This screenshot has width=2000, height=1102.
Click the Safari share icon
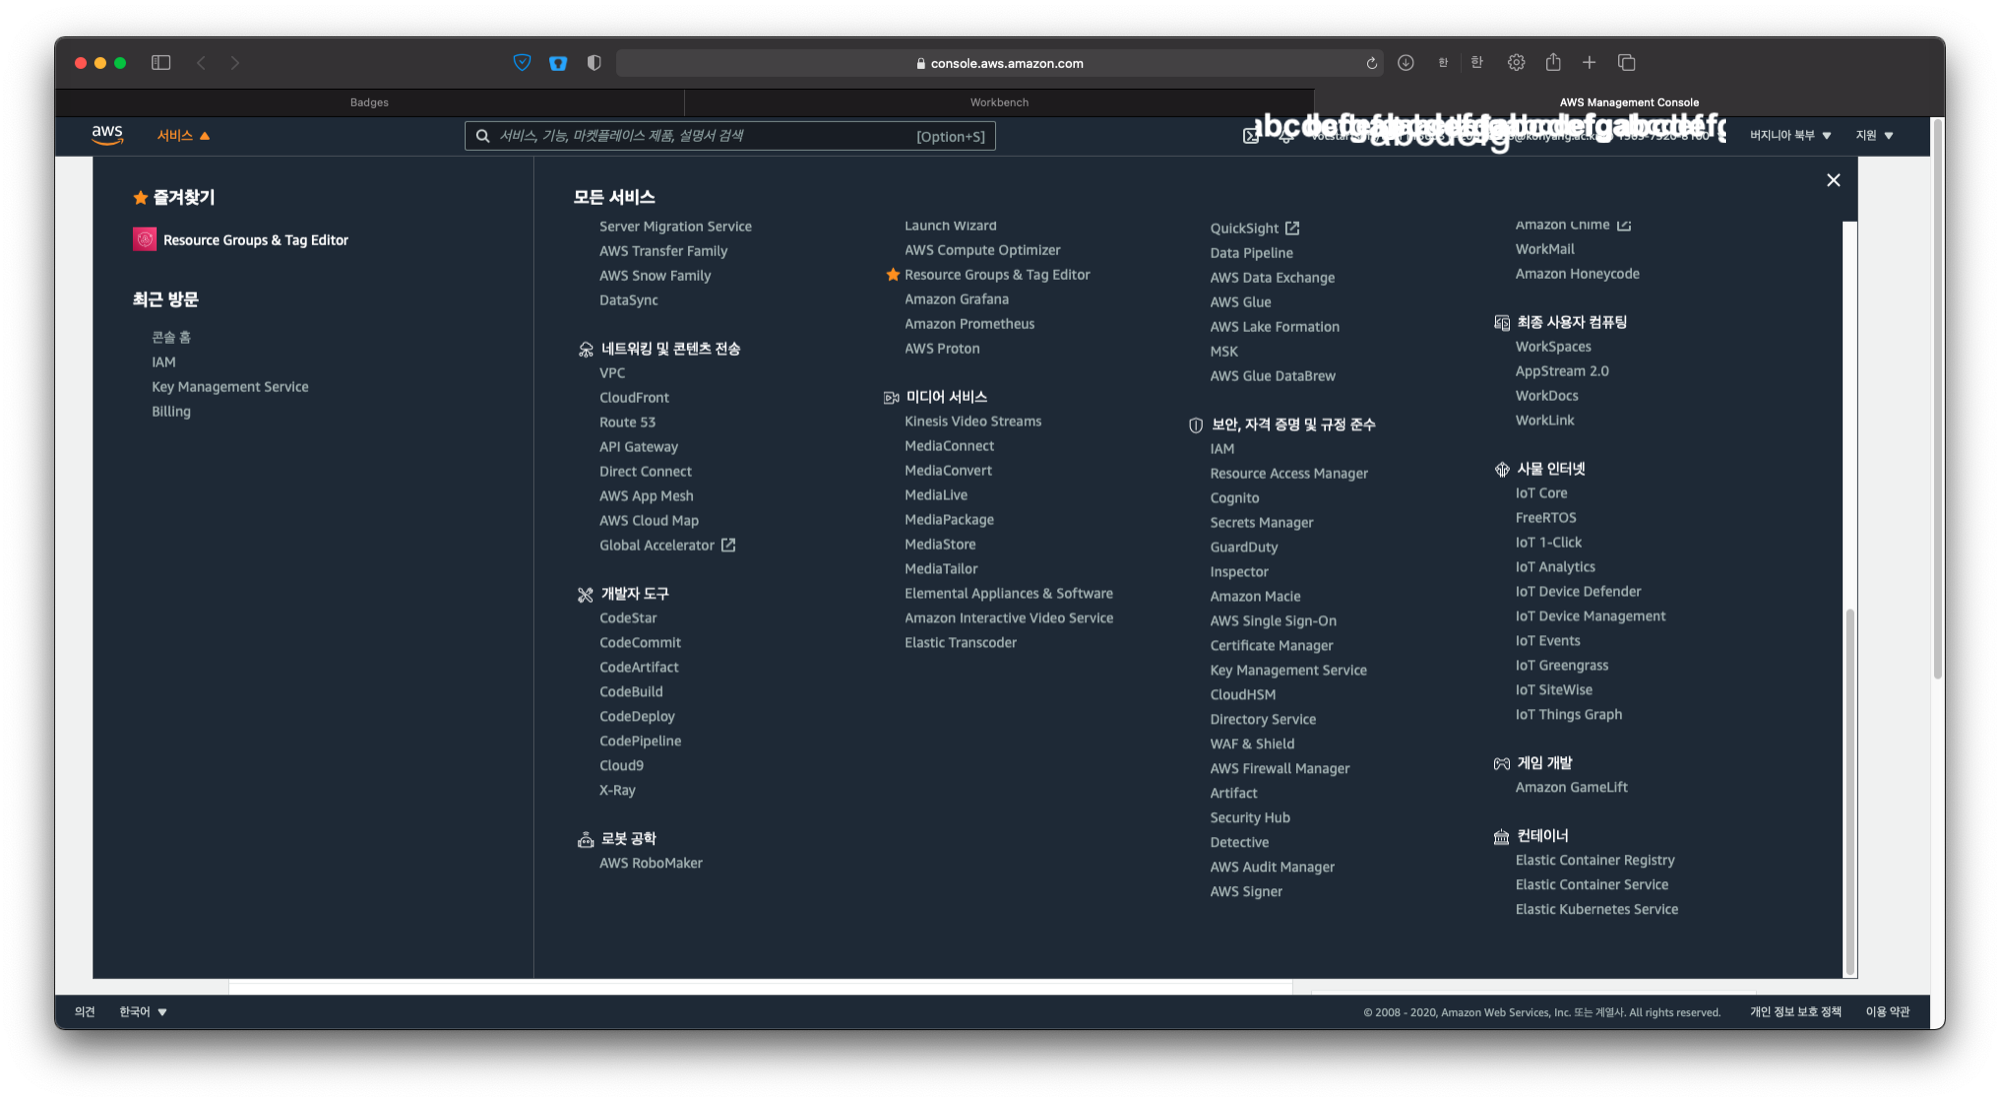coord(1553,63)
